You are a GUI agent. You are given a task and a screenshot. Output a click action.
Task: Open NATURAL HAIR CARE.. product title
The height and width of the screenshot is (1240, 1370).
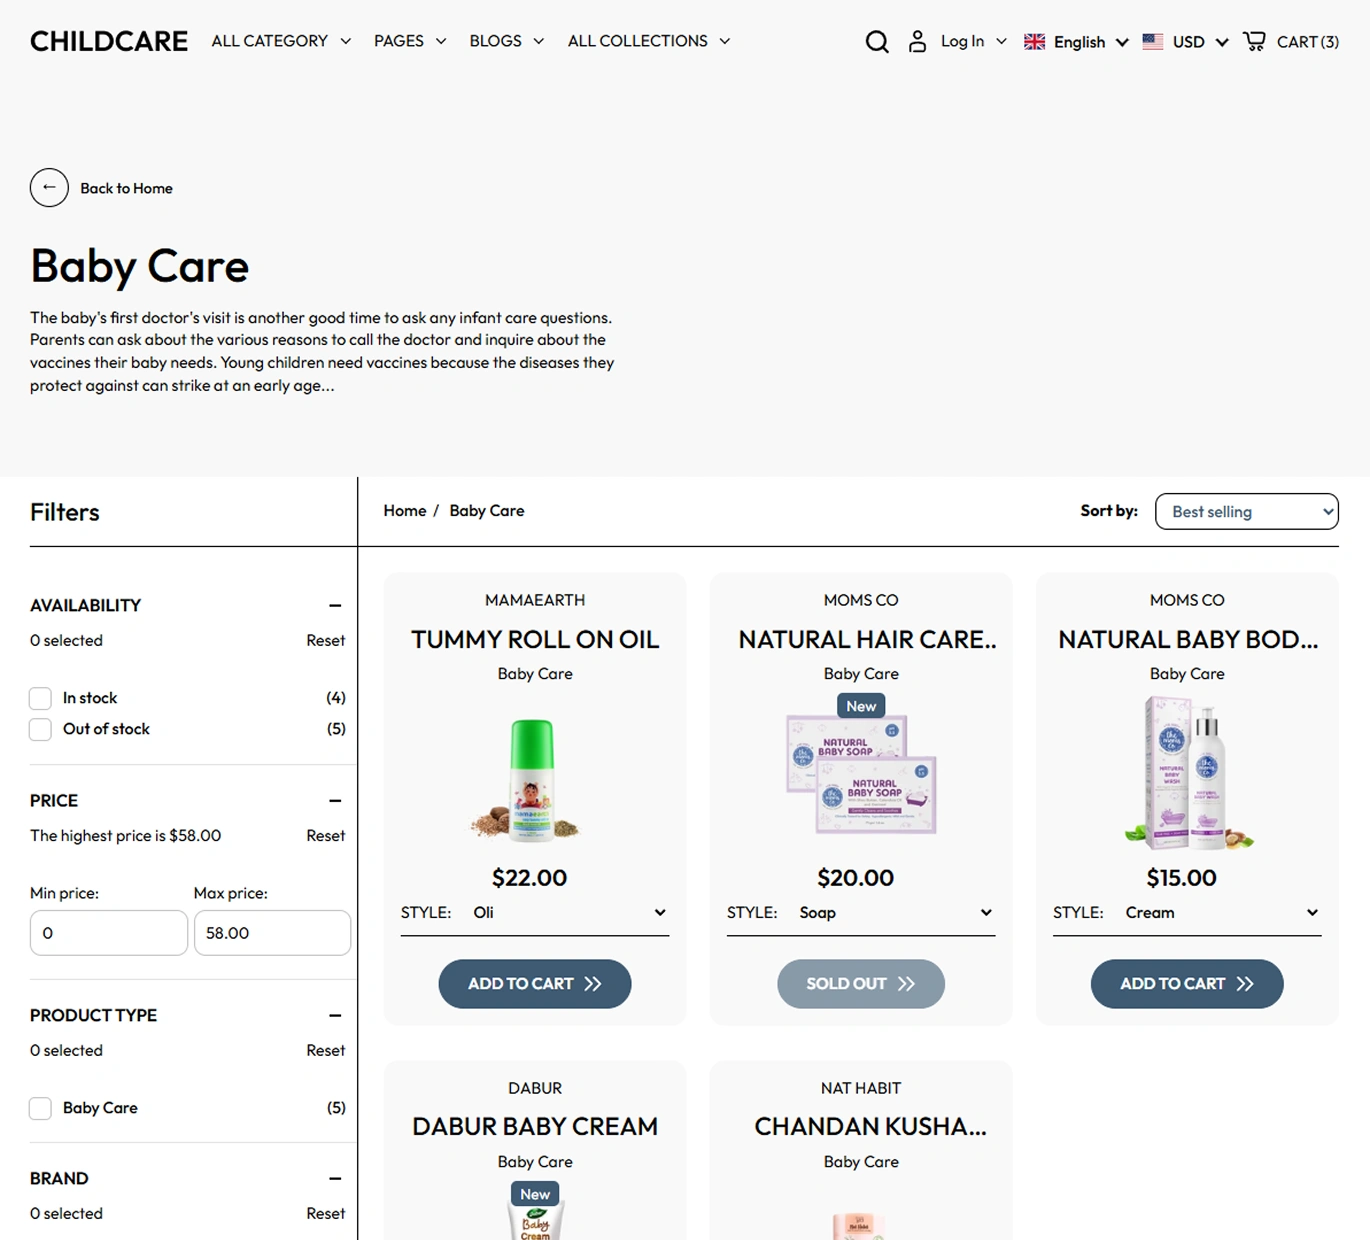(868, 640)
